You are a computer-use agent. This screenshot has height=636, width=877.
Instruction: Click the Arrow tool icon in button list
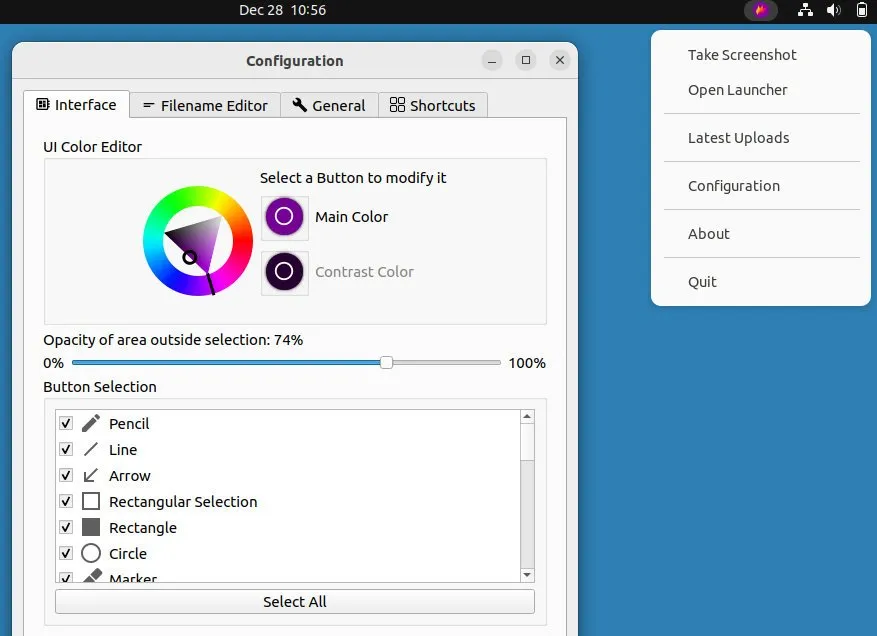coord(91,475)
